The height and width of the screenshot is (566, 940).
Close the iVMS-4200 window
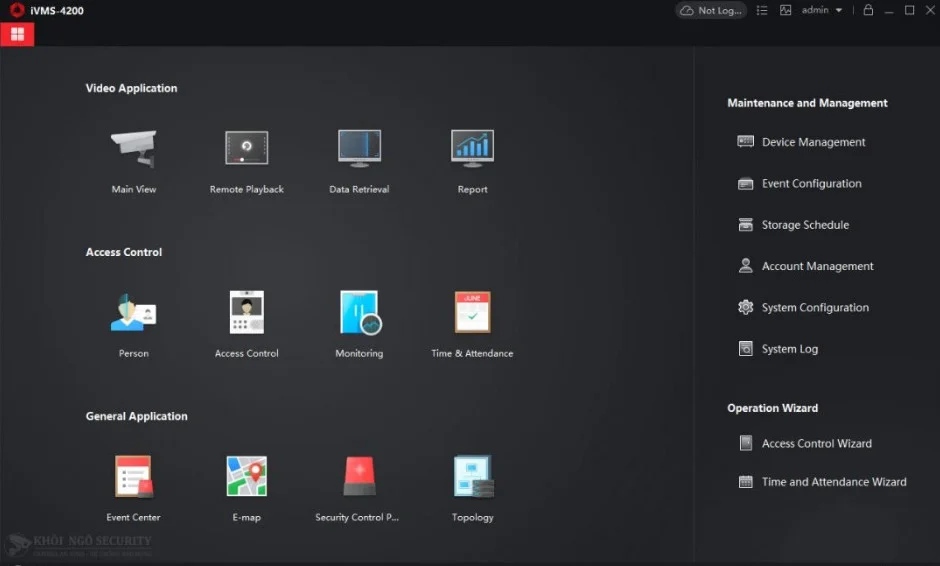tap(930, 10)
